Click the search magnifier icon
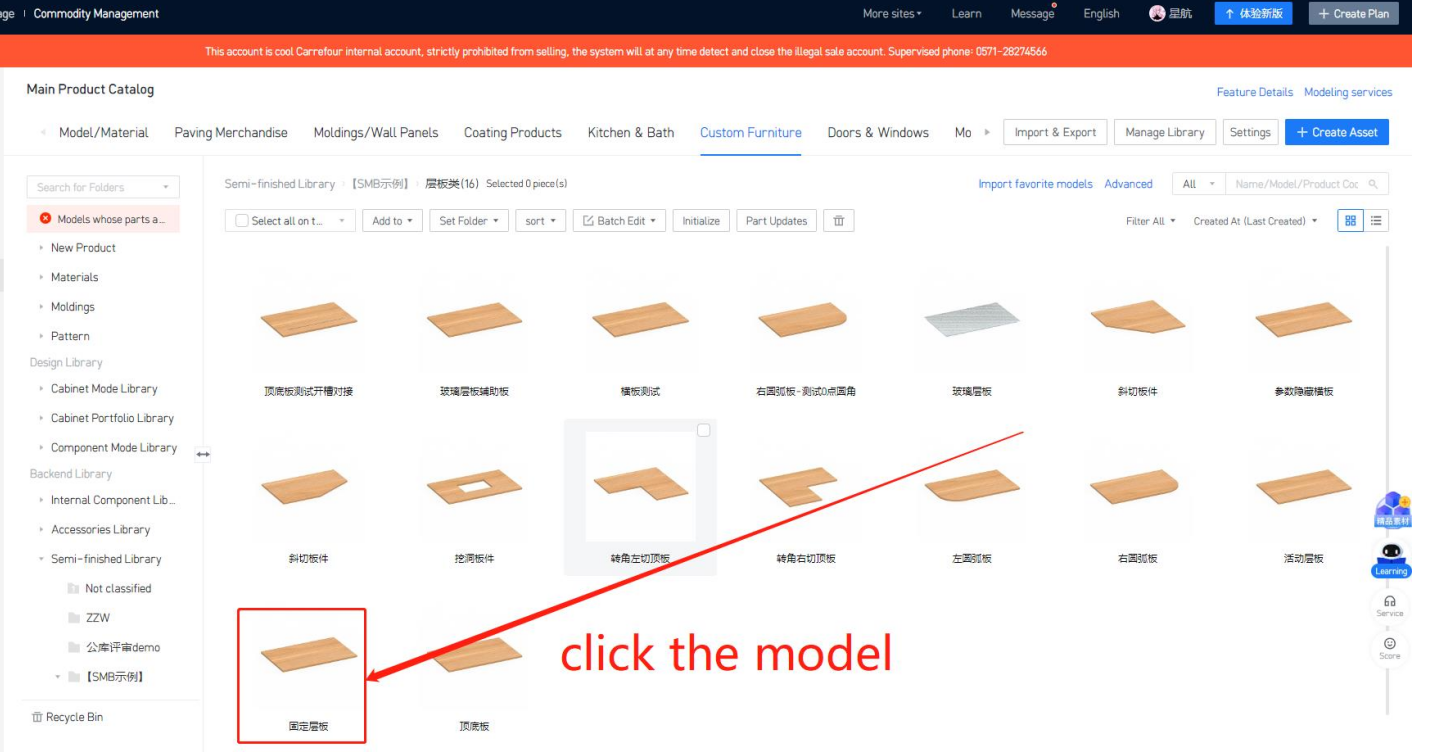Image resolution: width=1433 pixels, height=754 pixels. (1373, 184)
